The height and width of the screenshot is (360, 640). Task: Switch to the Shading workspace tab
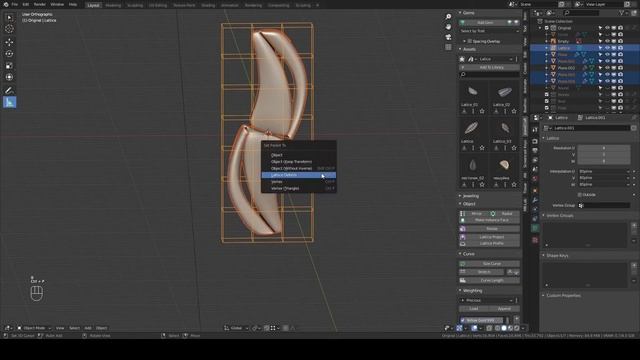pyautogui.click(x=208, y=5)
